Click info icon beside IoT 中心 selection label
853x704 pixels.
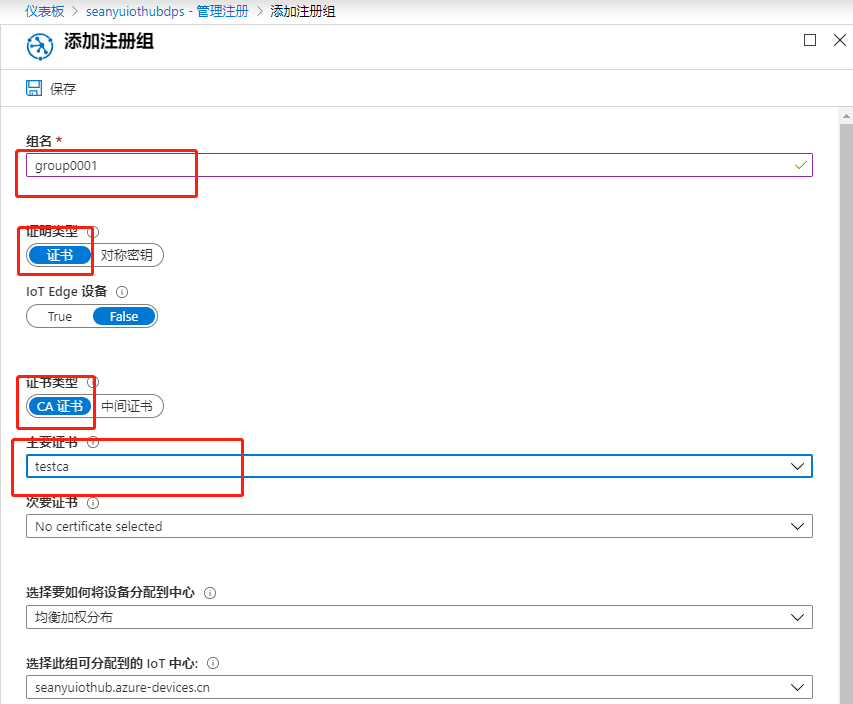tap(213, 663)
